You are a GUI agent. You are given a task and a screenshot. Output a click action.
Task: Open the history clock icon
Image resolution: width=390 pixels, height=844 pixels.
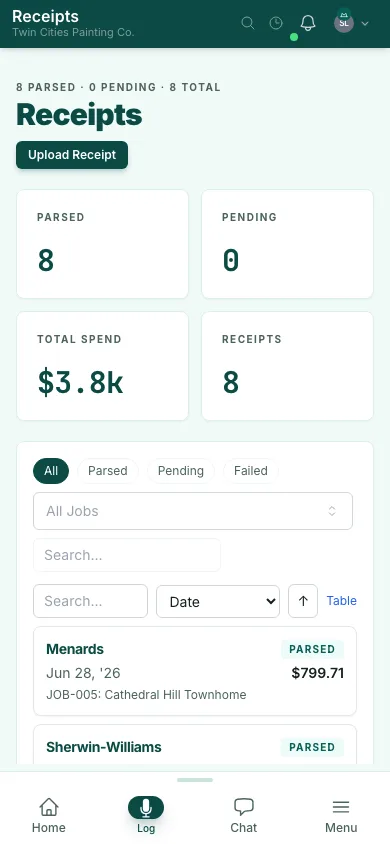pos(276,23)
